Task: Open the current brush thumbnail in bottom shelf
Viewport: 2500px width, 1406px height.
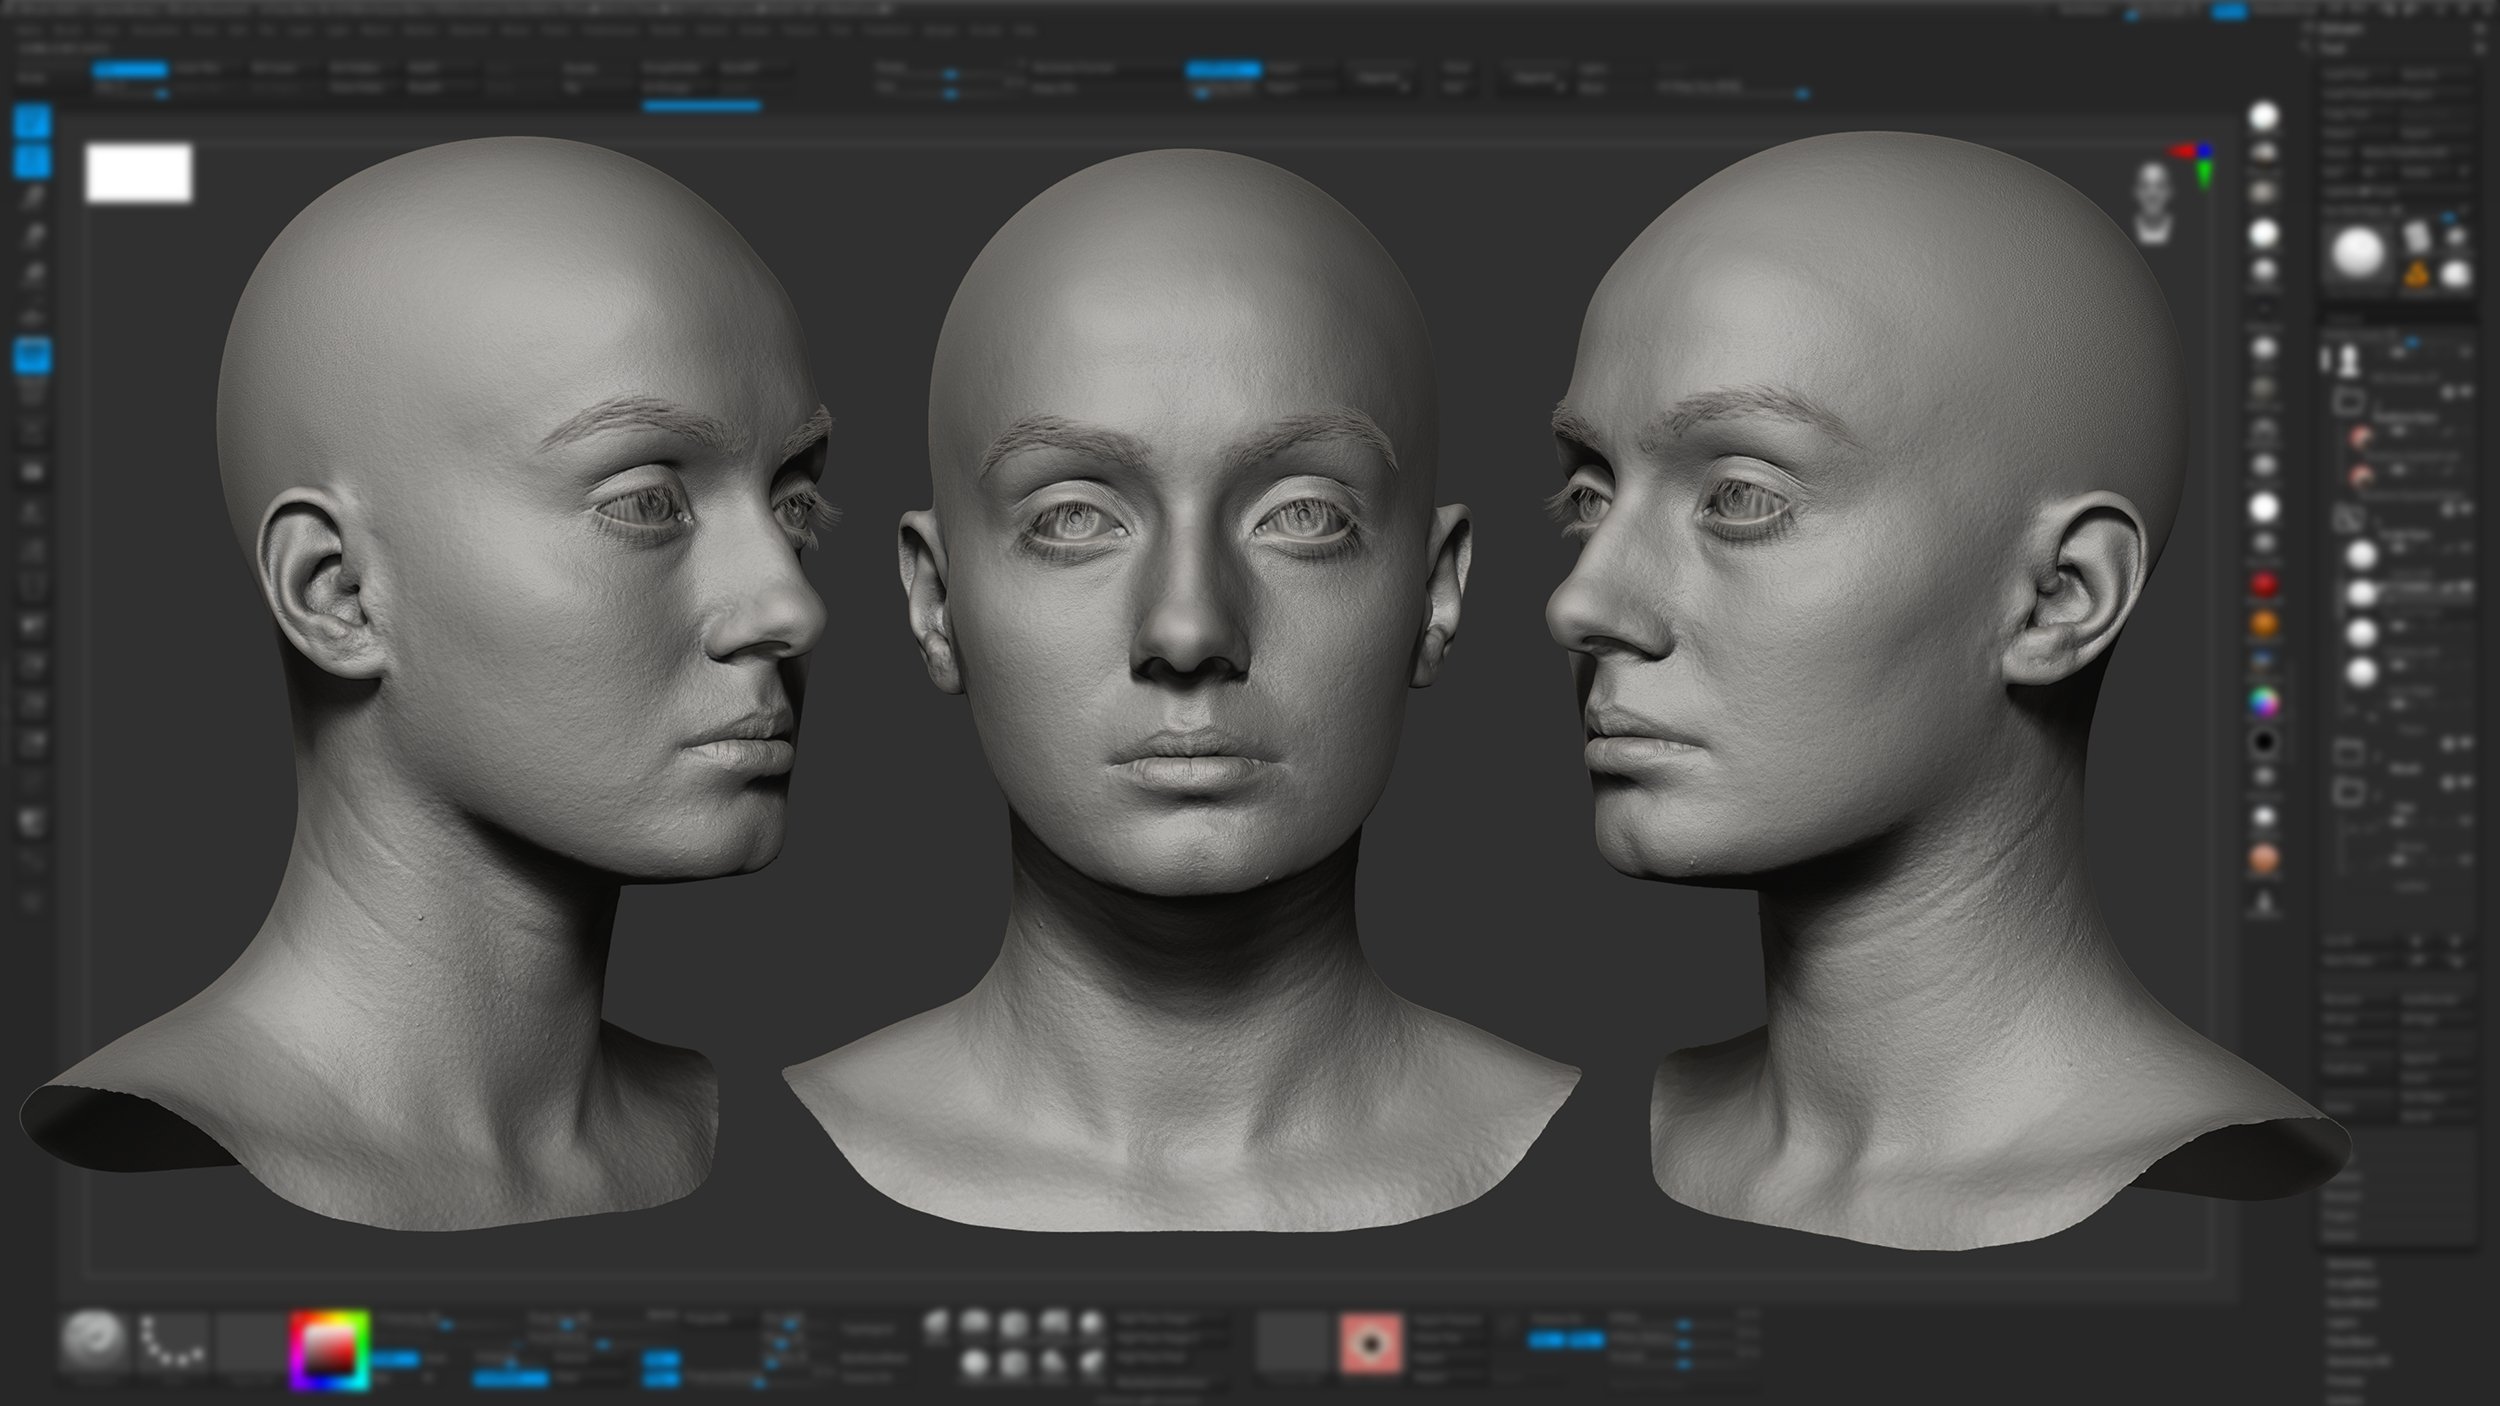Action: [95, 1342]
